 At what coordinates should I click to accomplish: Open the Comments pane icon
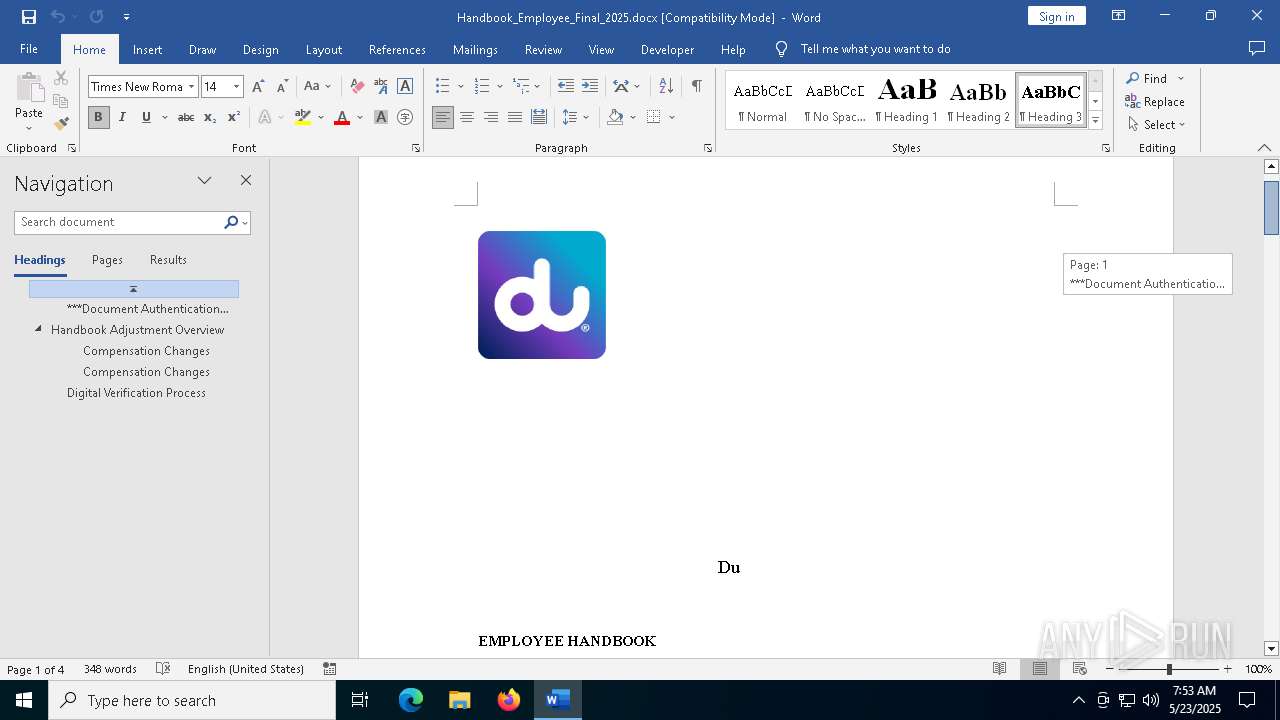tap(1257, 49)
